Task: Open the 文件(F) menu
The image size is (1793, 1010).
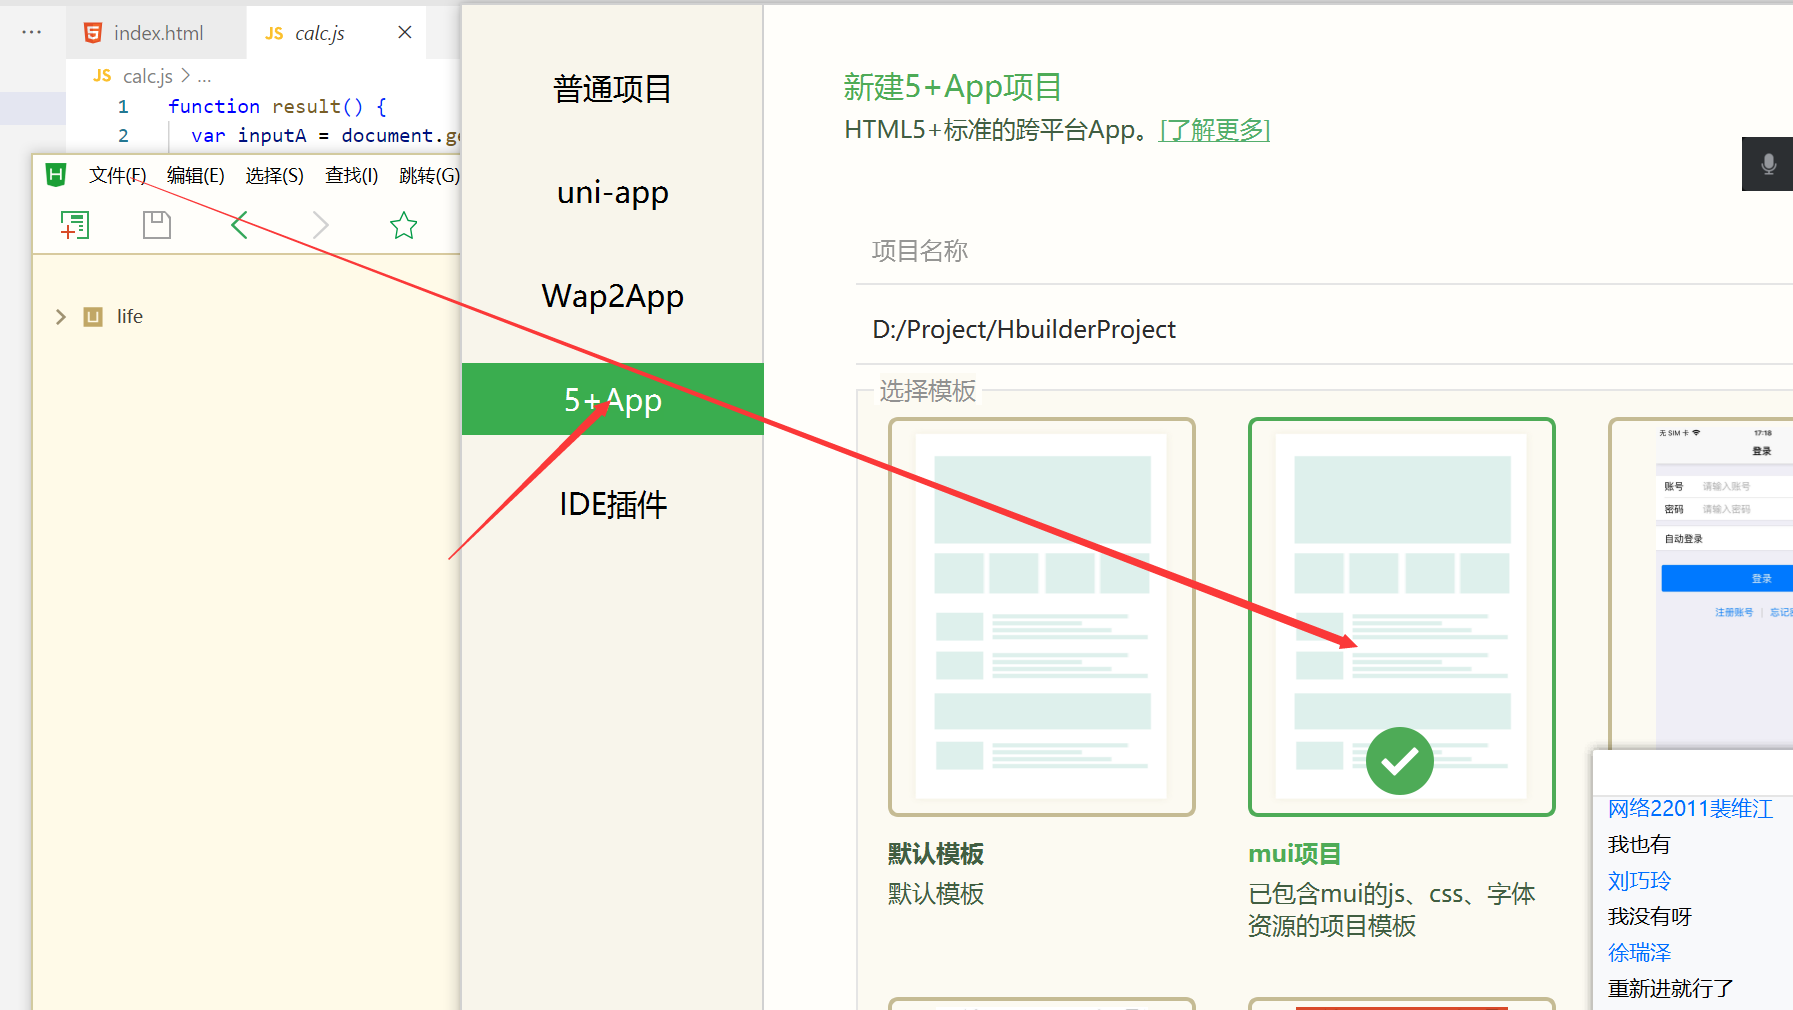Action: coord(118,176)
